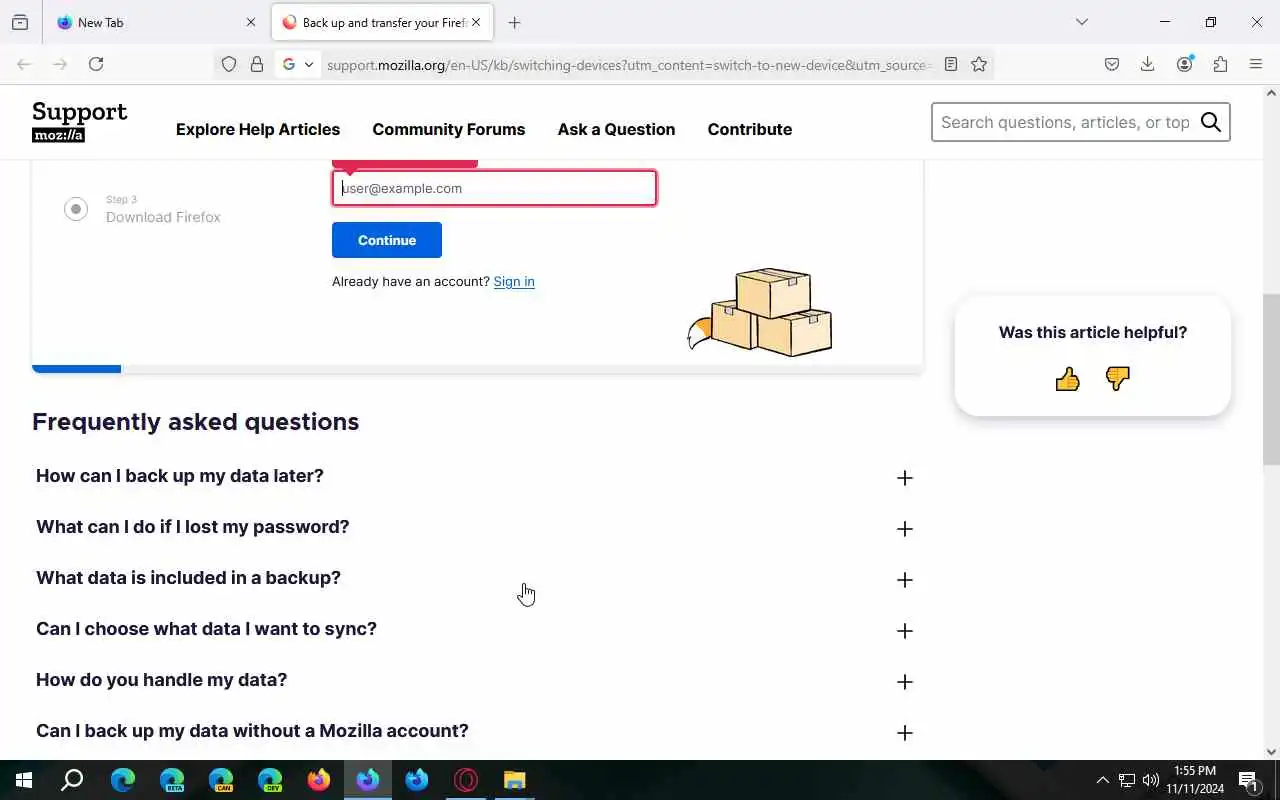Open Ask a Question menu
This screenshot has height=800, width=1280.
[616, 129]
